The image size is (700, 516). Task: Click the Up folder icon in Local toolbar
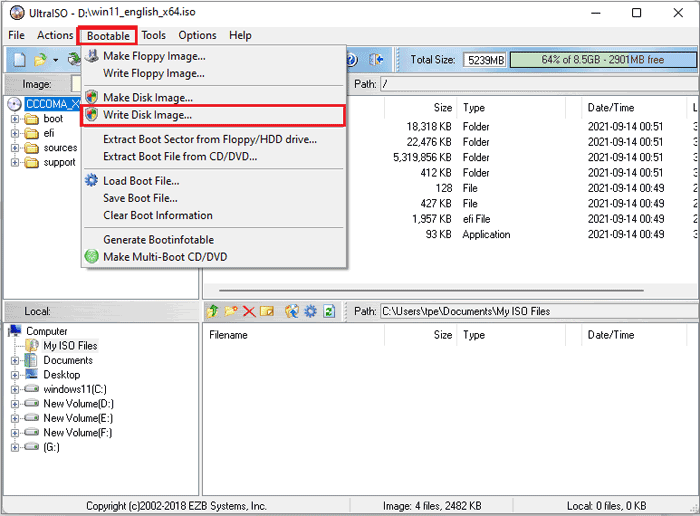pos(213,311)
